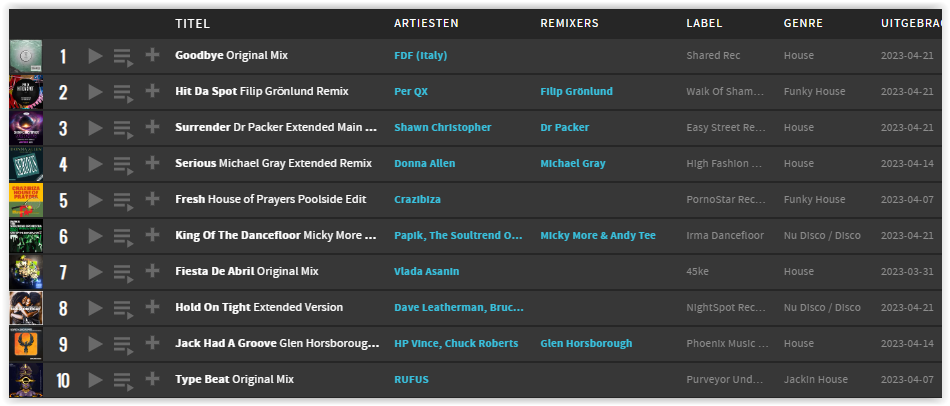Image resolution: width=950 pixels, height=406 pixels.
Task: Open album artwork thumbnail for track 5
Action: (x=26, y=201)
